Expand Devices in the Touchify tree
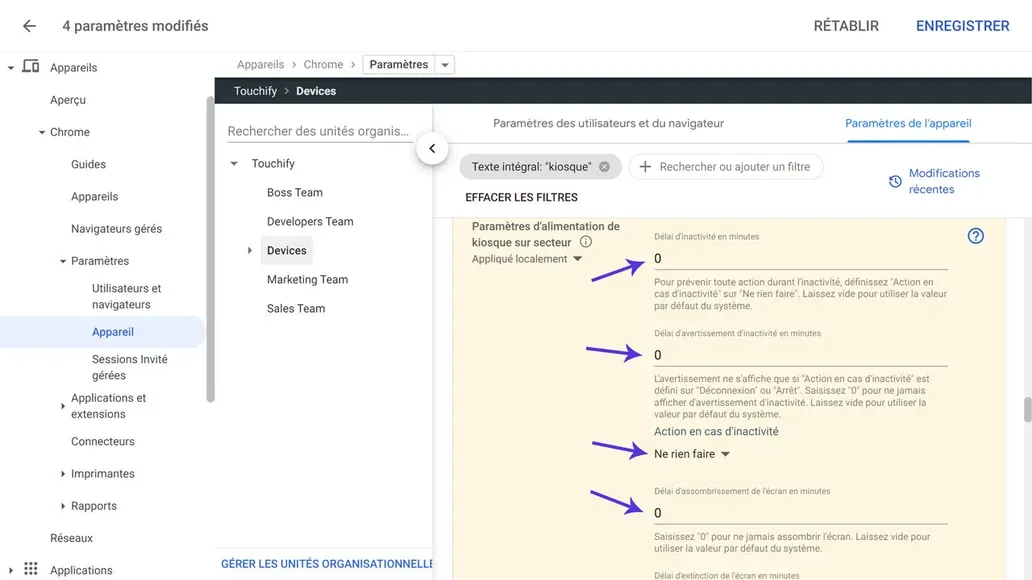This screenshot has width=1032, height=580. click(x=251, y=250)
